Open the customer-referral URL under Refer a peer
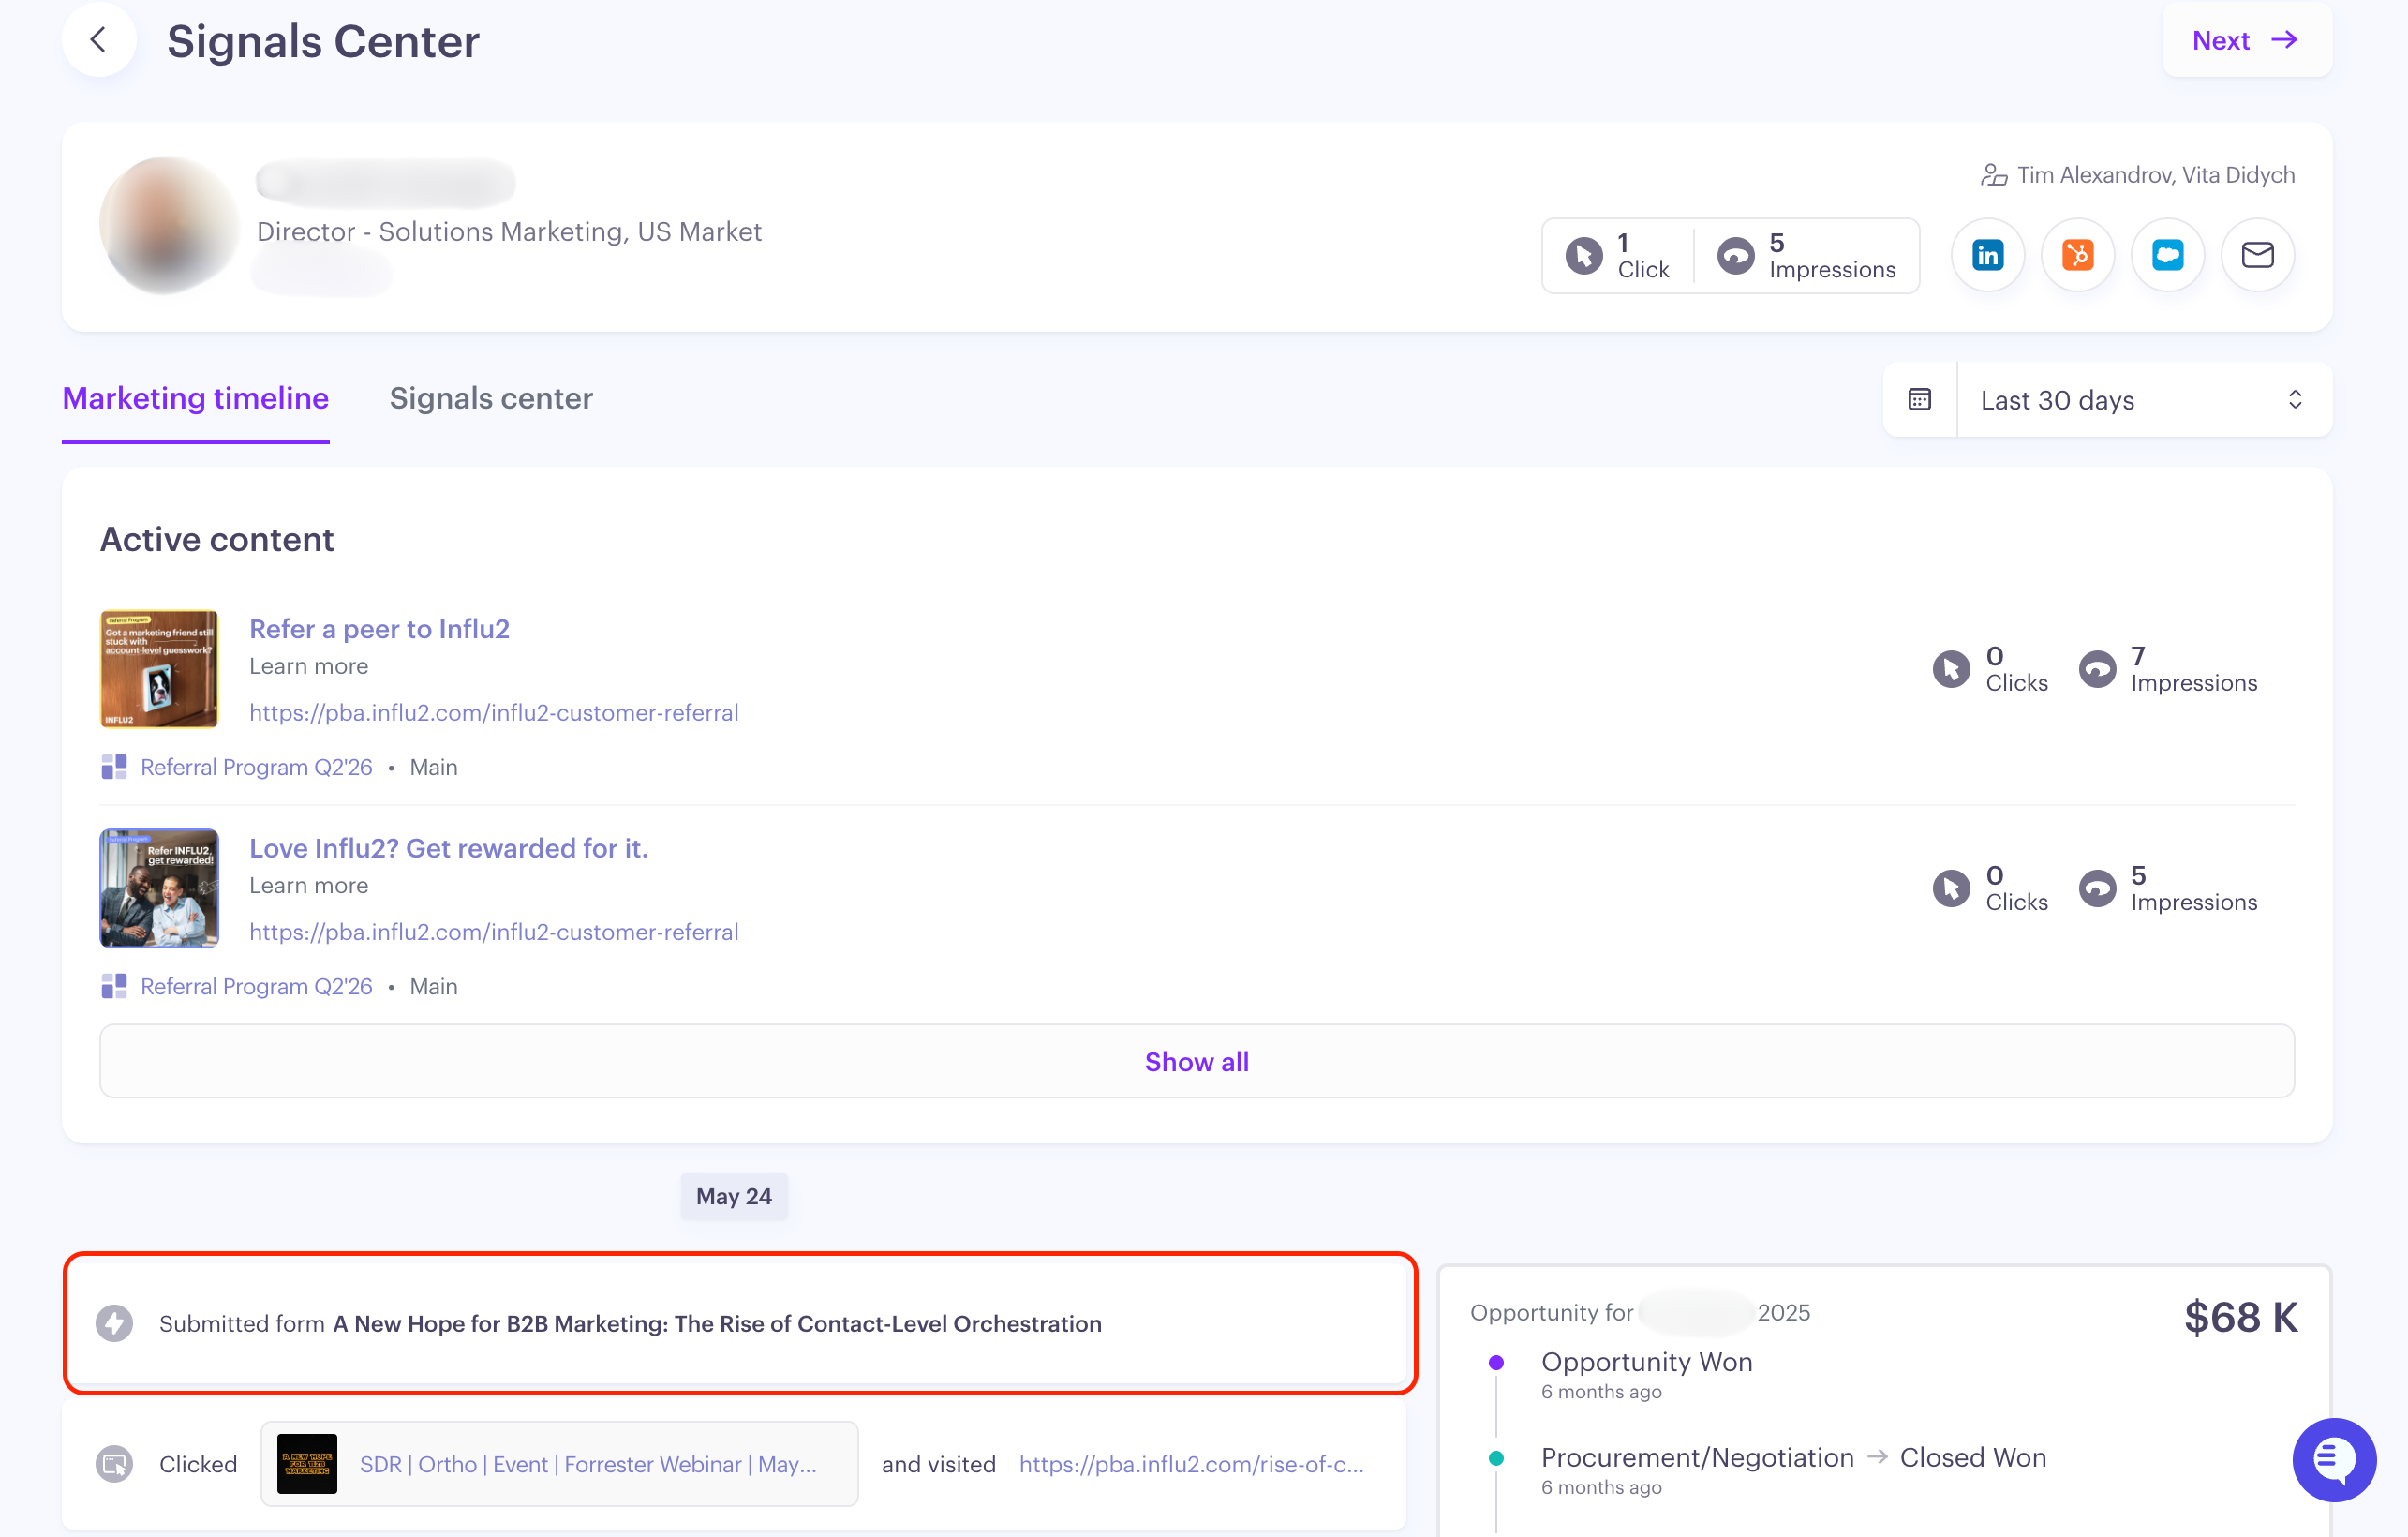The image size is (2408, 1537). tap(494, 713)
